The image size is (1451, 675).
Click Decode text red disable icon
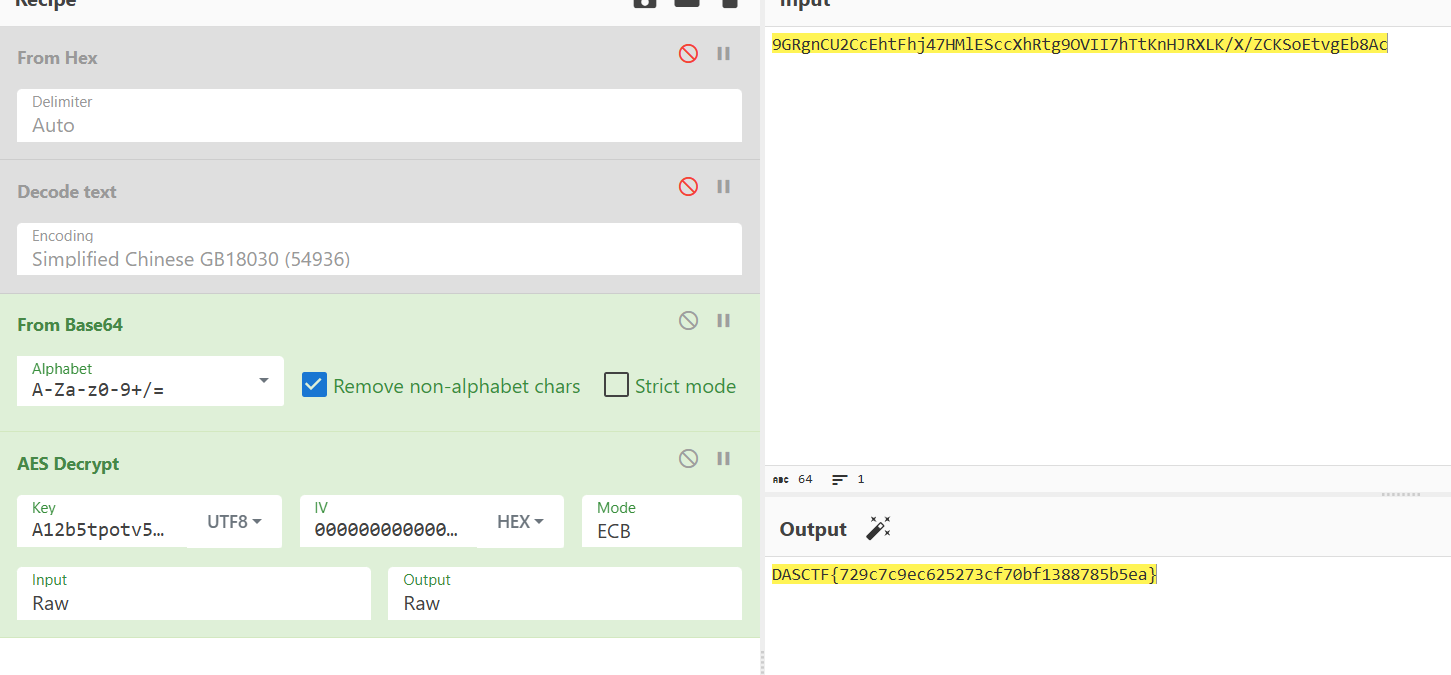point(688,187)
